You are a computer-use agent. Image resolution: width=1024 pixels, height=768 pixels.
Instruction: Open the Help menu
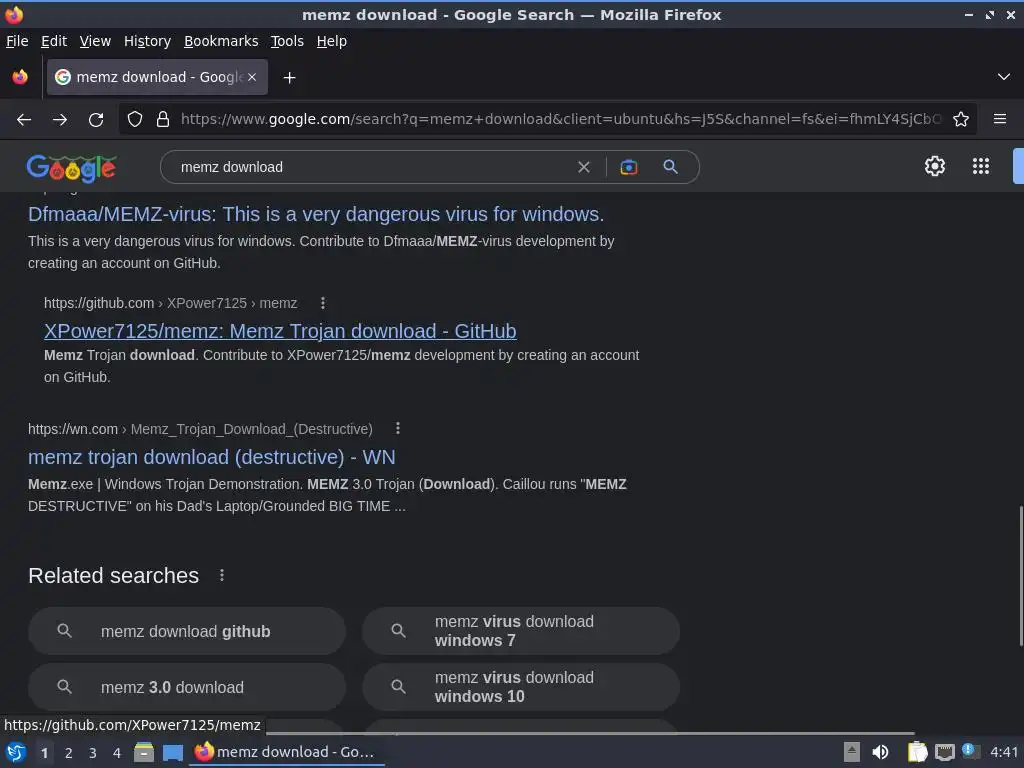pyautogui.click(x=332, y=41)
